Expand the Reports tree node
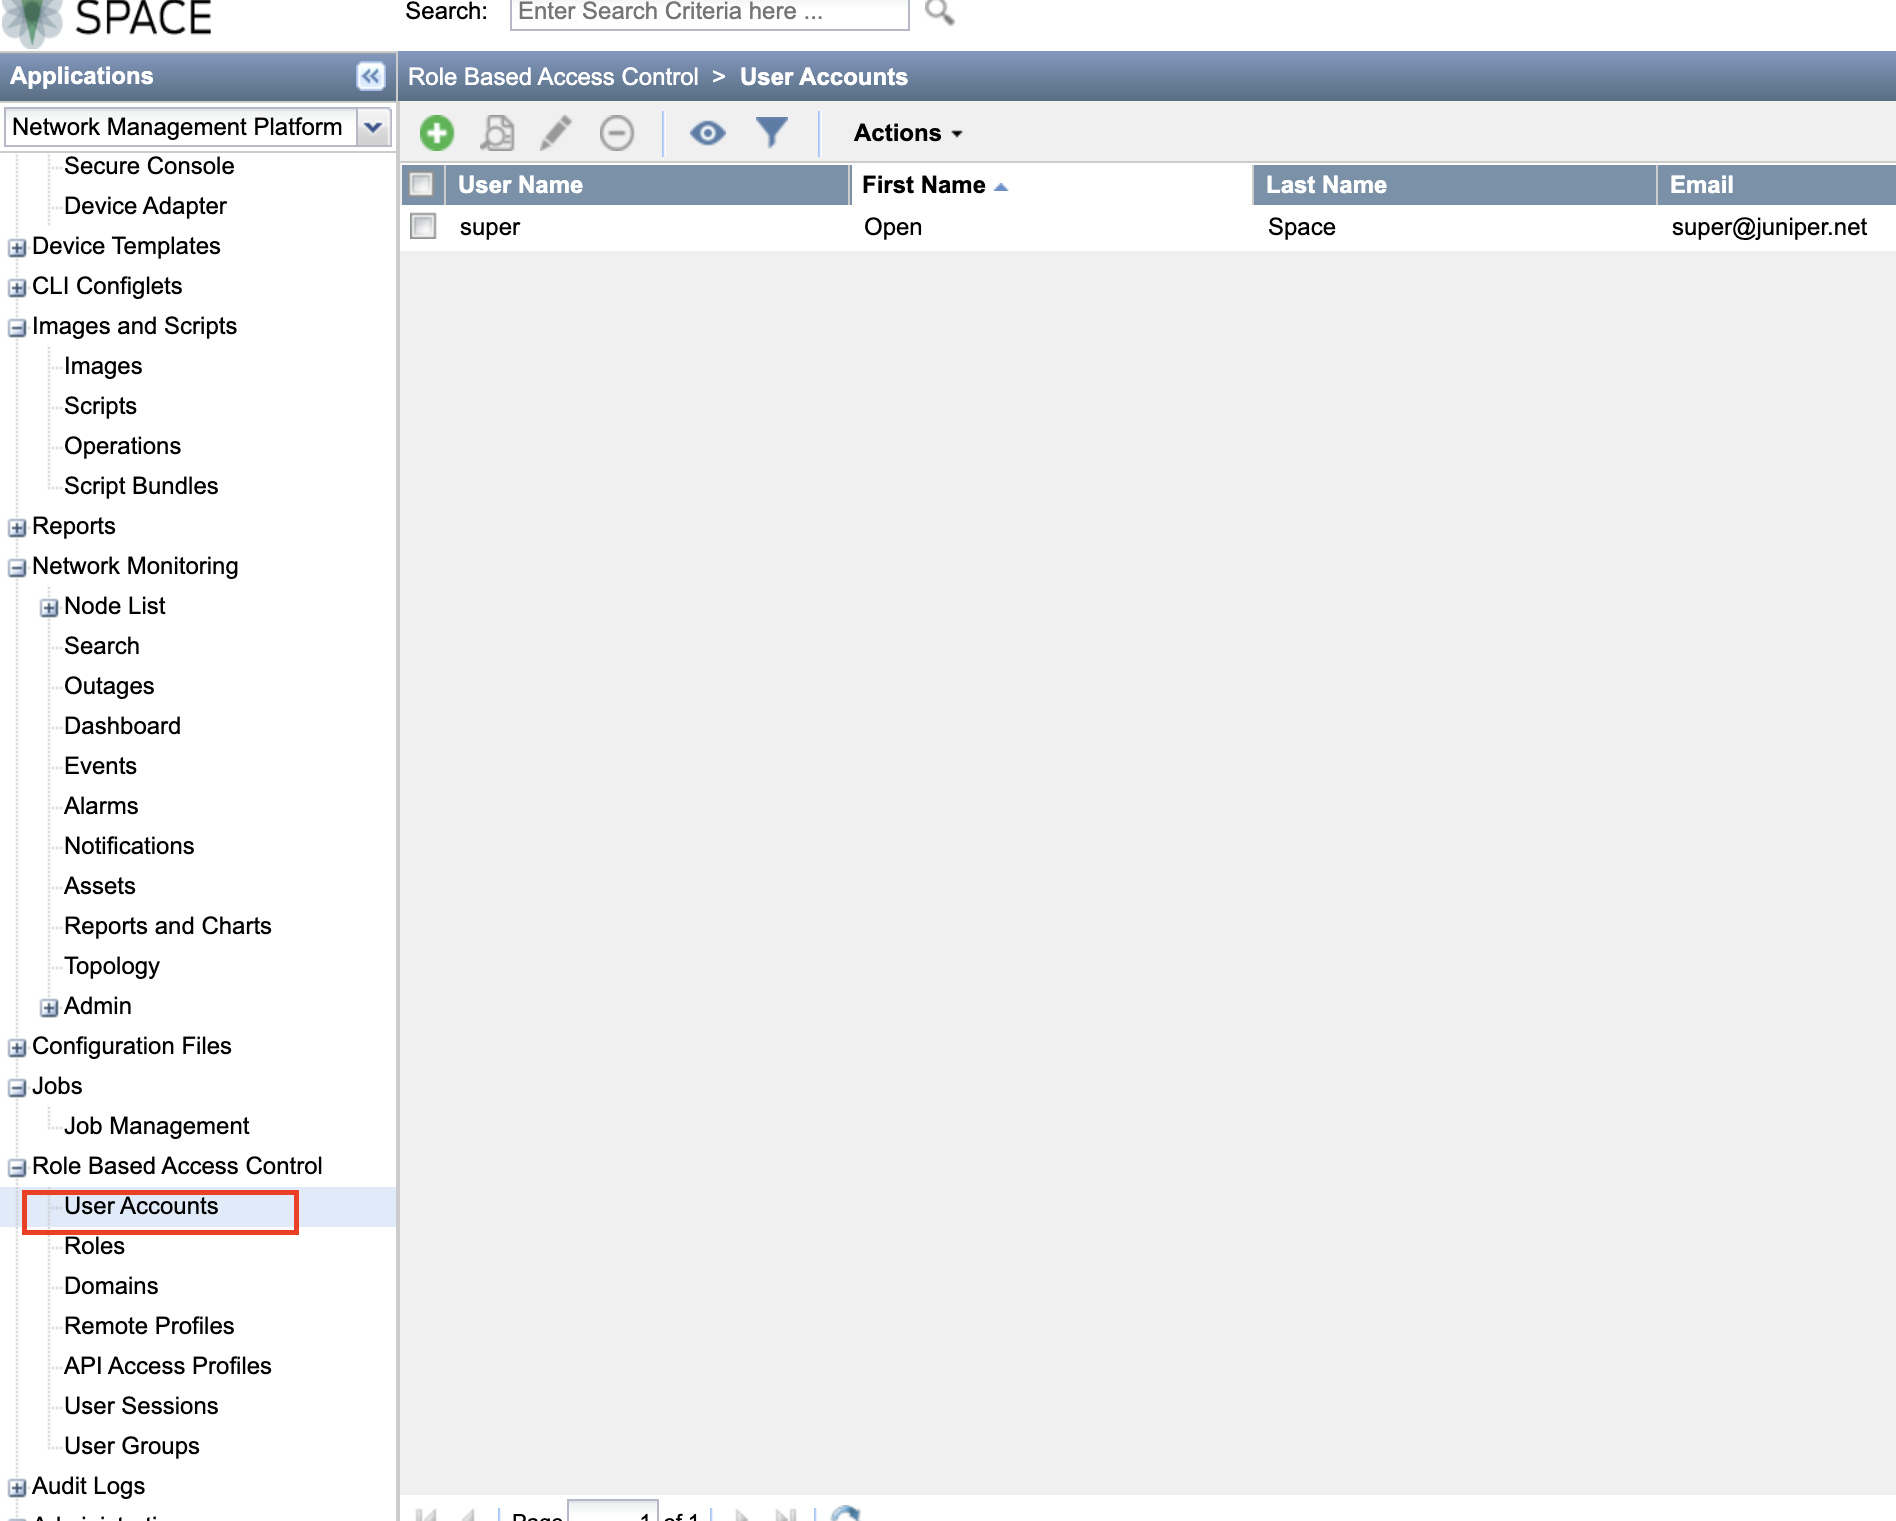Screen dimensions: 1896x1521 pos(17,527)
